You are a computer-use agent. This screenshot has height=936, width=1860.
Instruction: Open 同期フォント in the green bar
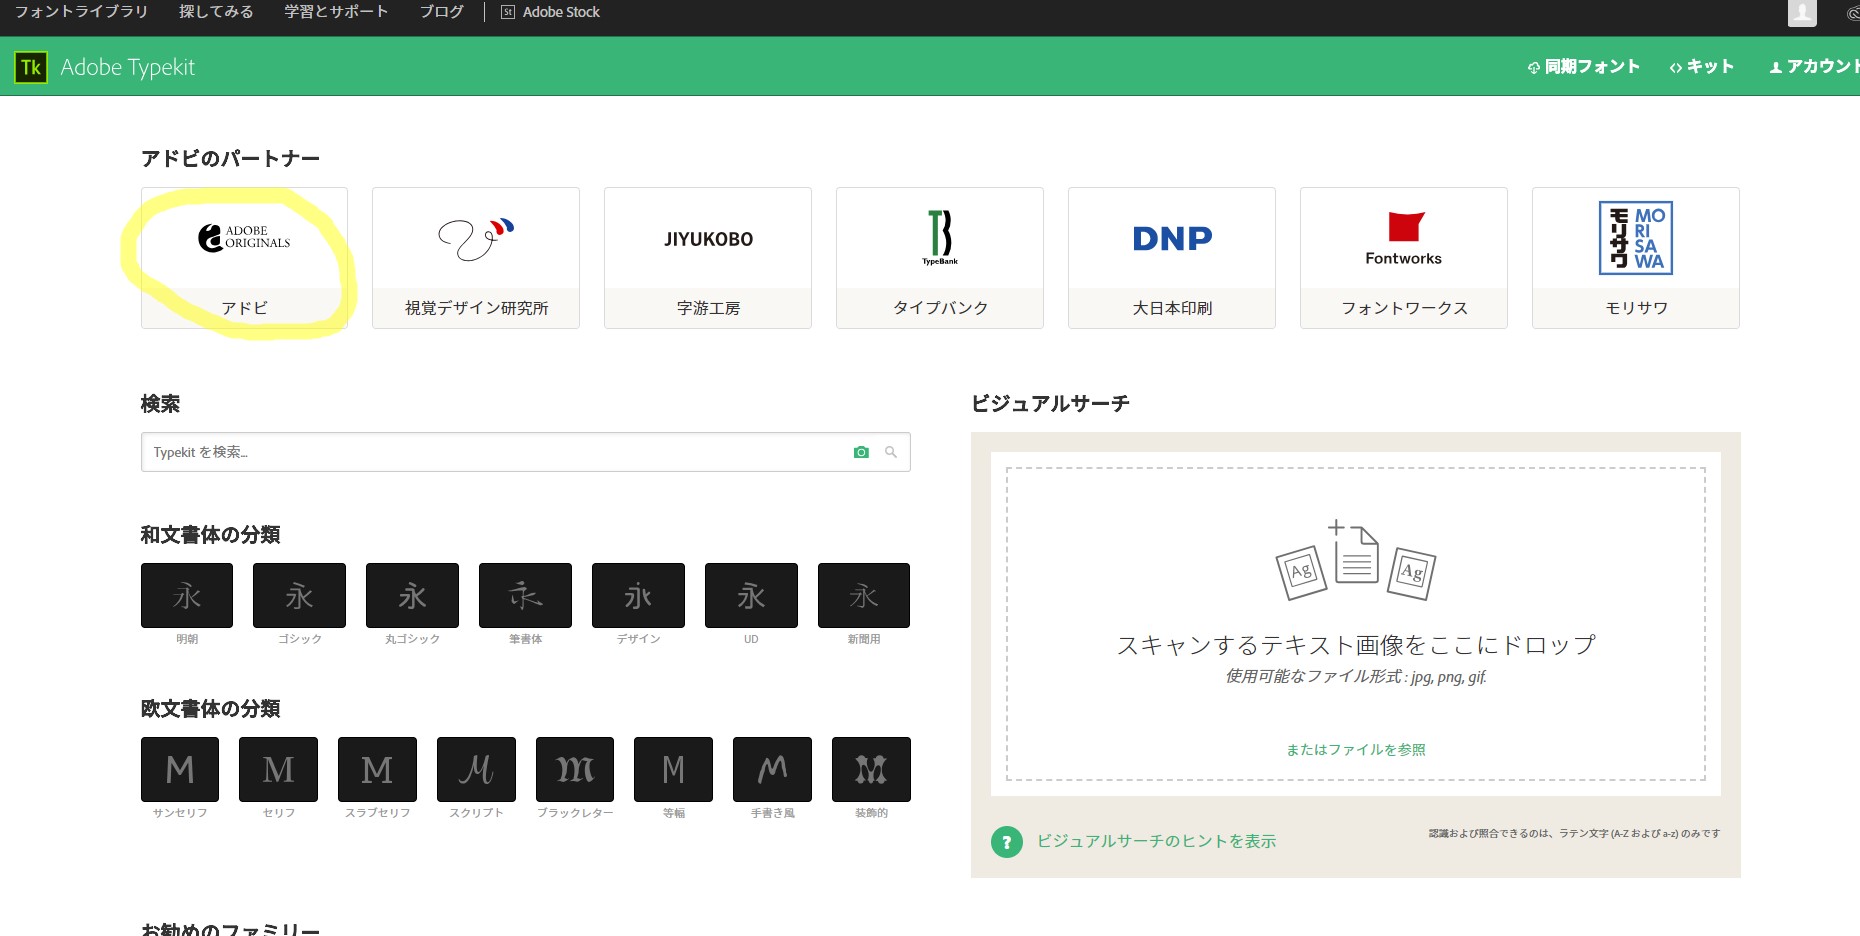(x=1583, y=67)
